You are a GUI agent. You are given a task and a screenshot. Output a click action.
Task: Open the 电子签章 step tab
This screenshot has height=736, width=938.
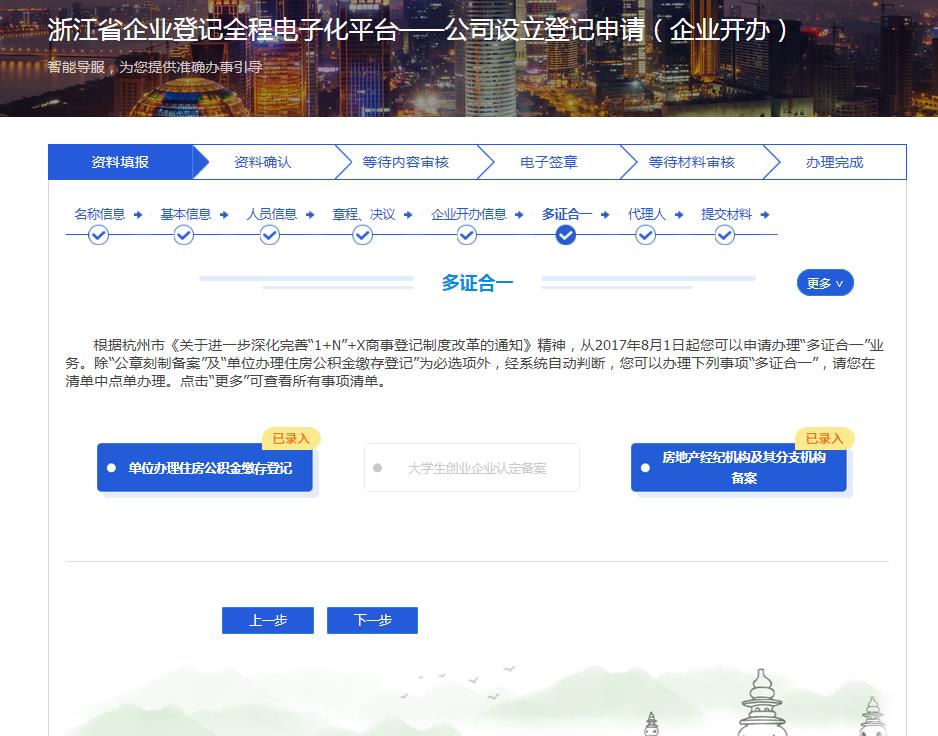pos(549,161)
